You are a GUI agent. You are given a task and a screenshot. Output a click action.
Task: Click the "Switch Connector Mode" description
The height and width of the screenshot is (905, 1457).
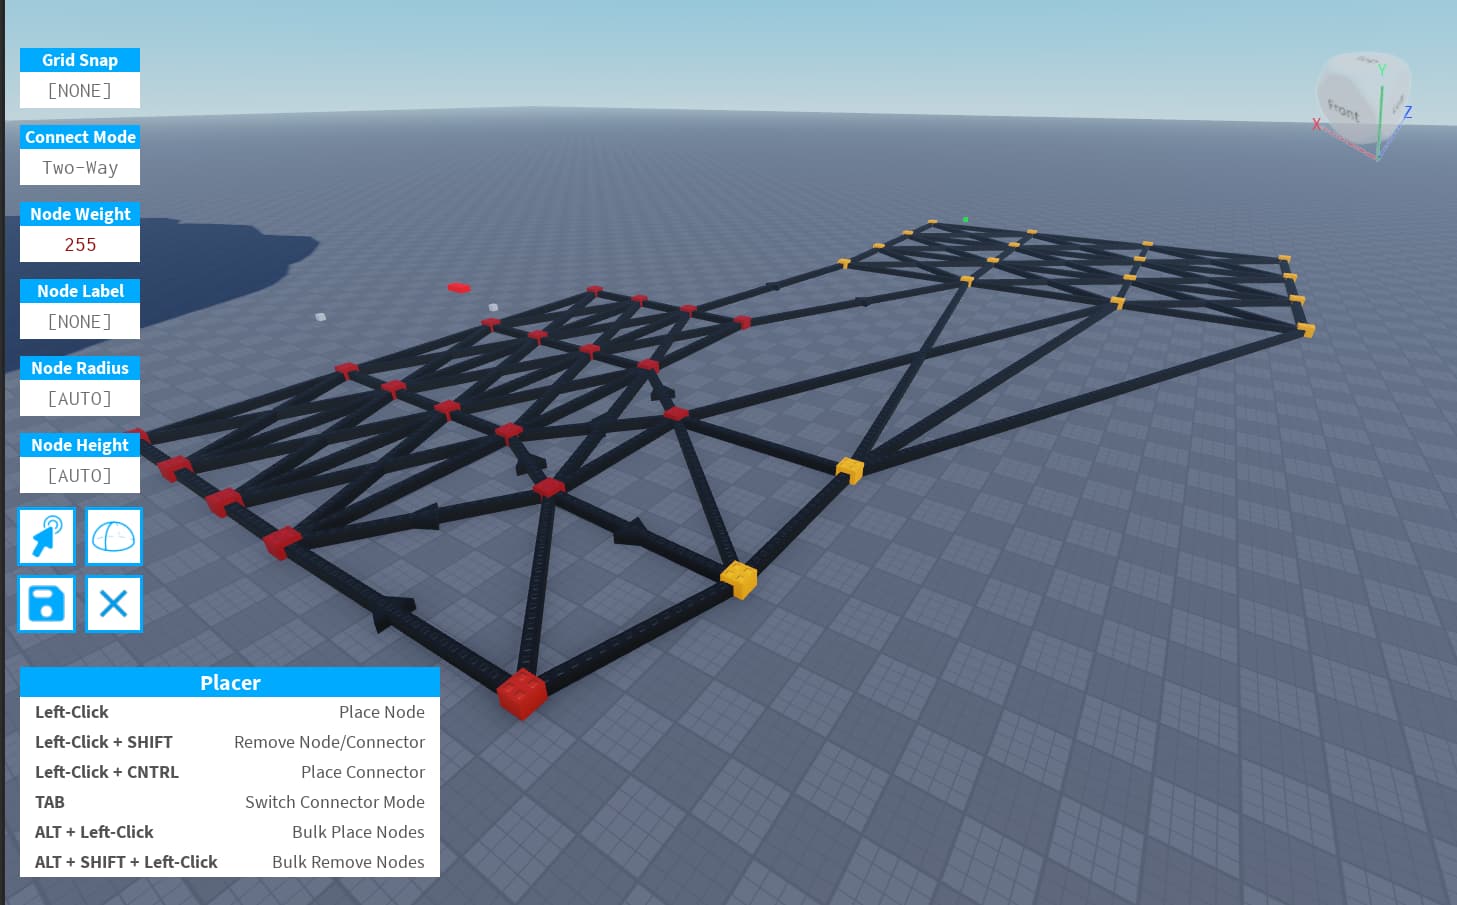tap(335, 802)
